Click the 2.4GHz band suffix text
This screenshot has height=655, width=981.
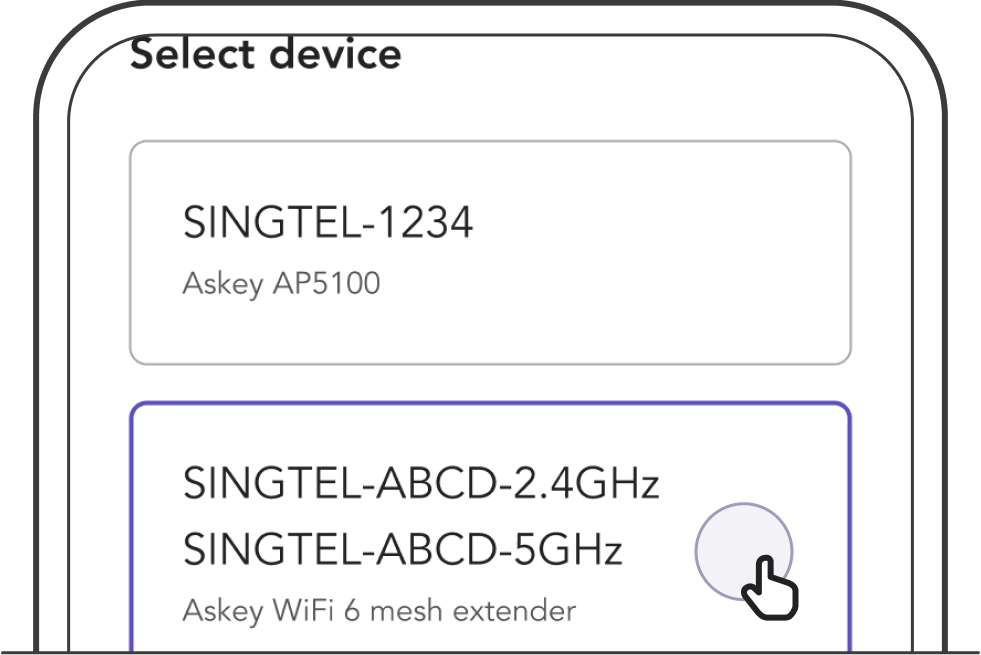tap(586, 483)
